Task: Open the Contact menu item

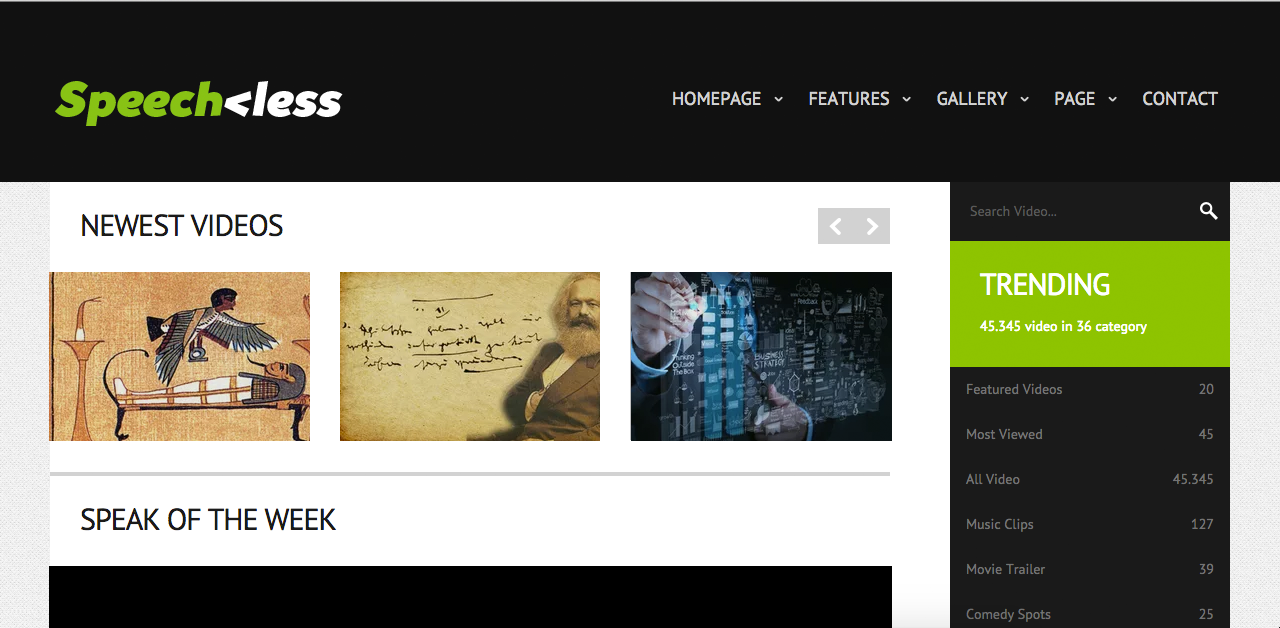Action: click(x=1180, y=99)
